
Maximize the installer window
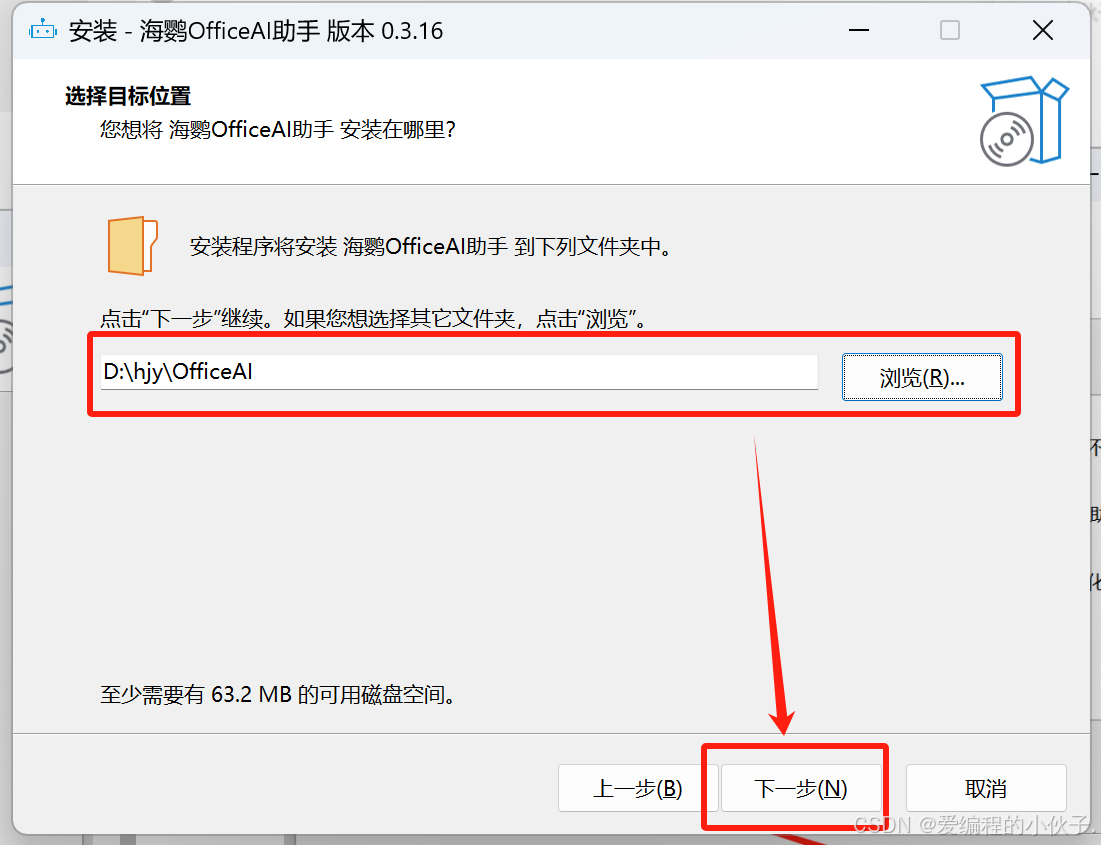[x=950, y=30]
